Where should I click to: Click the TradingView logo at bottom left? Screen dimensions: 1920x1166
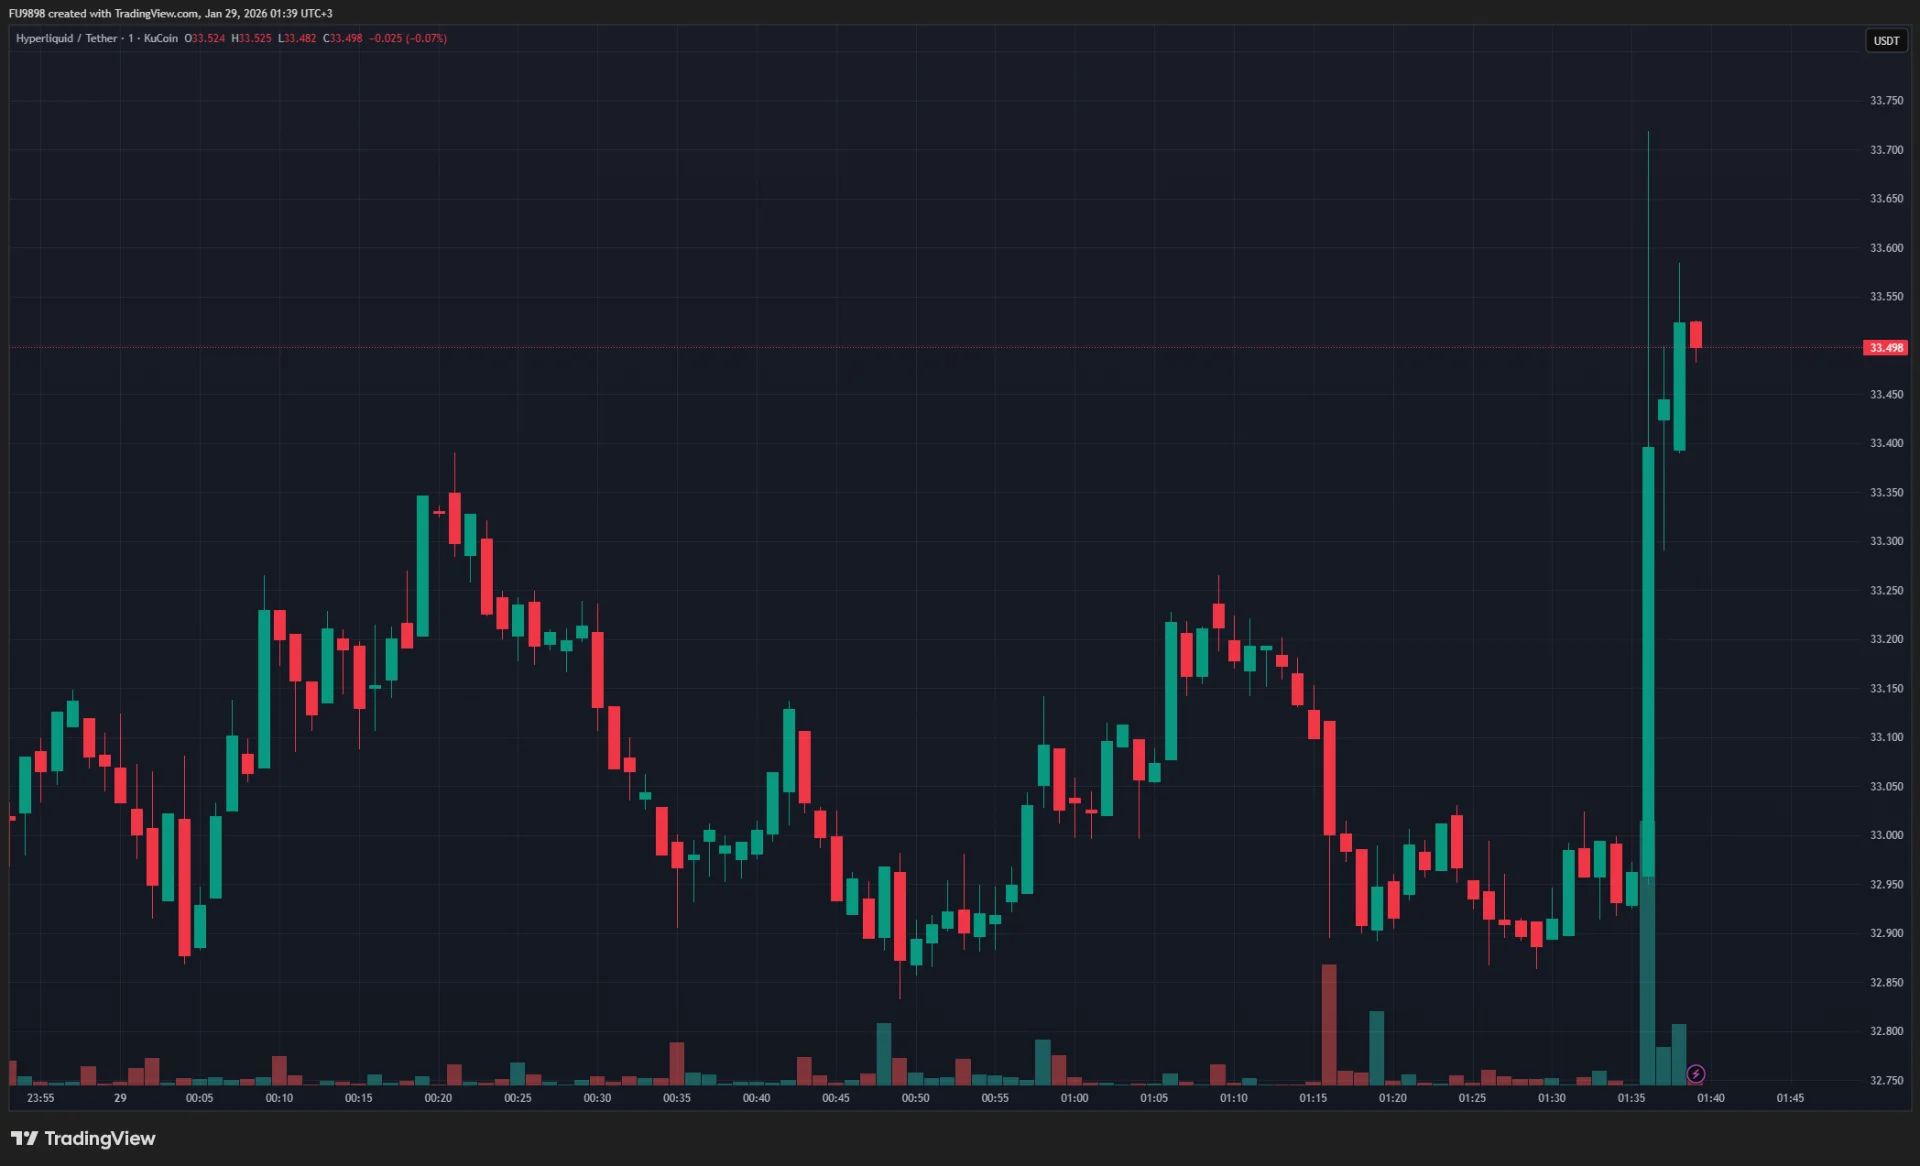(x=83, y=1138)
